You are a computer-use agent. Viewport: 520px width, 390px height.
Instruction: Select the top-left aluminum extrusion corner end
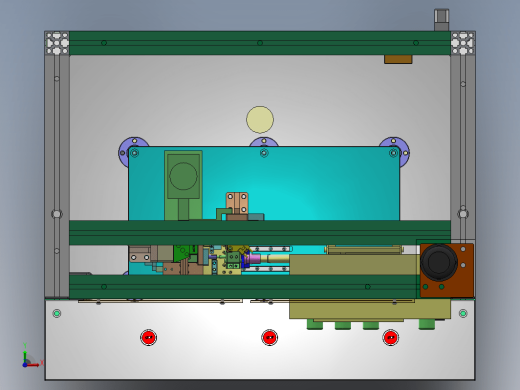click(x=57, y=43)
